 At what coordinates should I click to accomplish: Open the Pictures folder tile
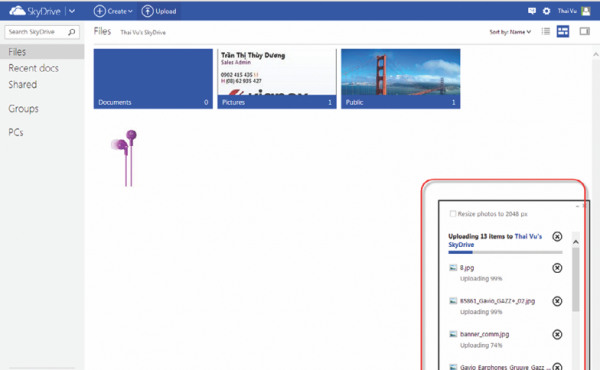coord(277,79)
